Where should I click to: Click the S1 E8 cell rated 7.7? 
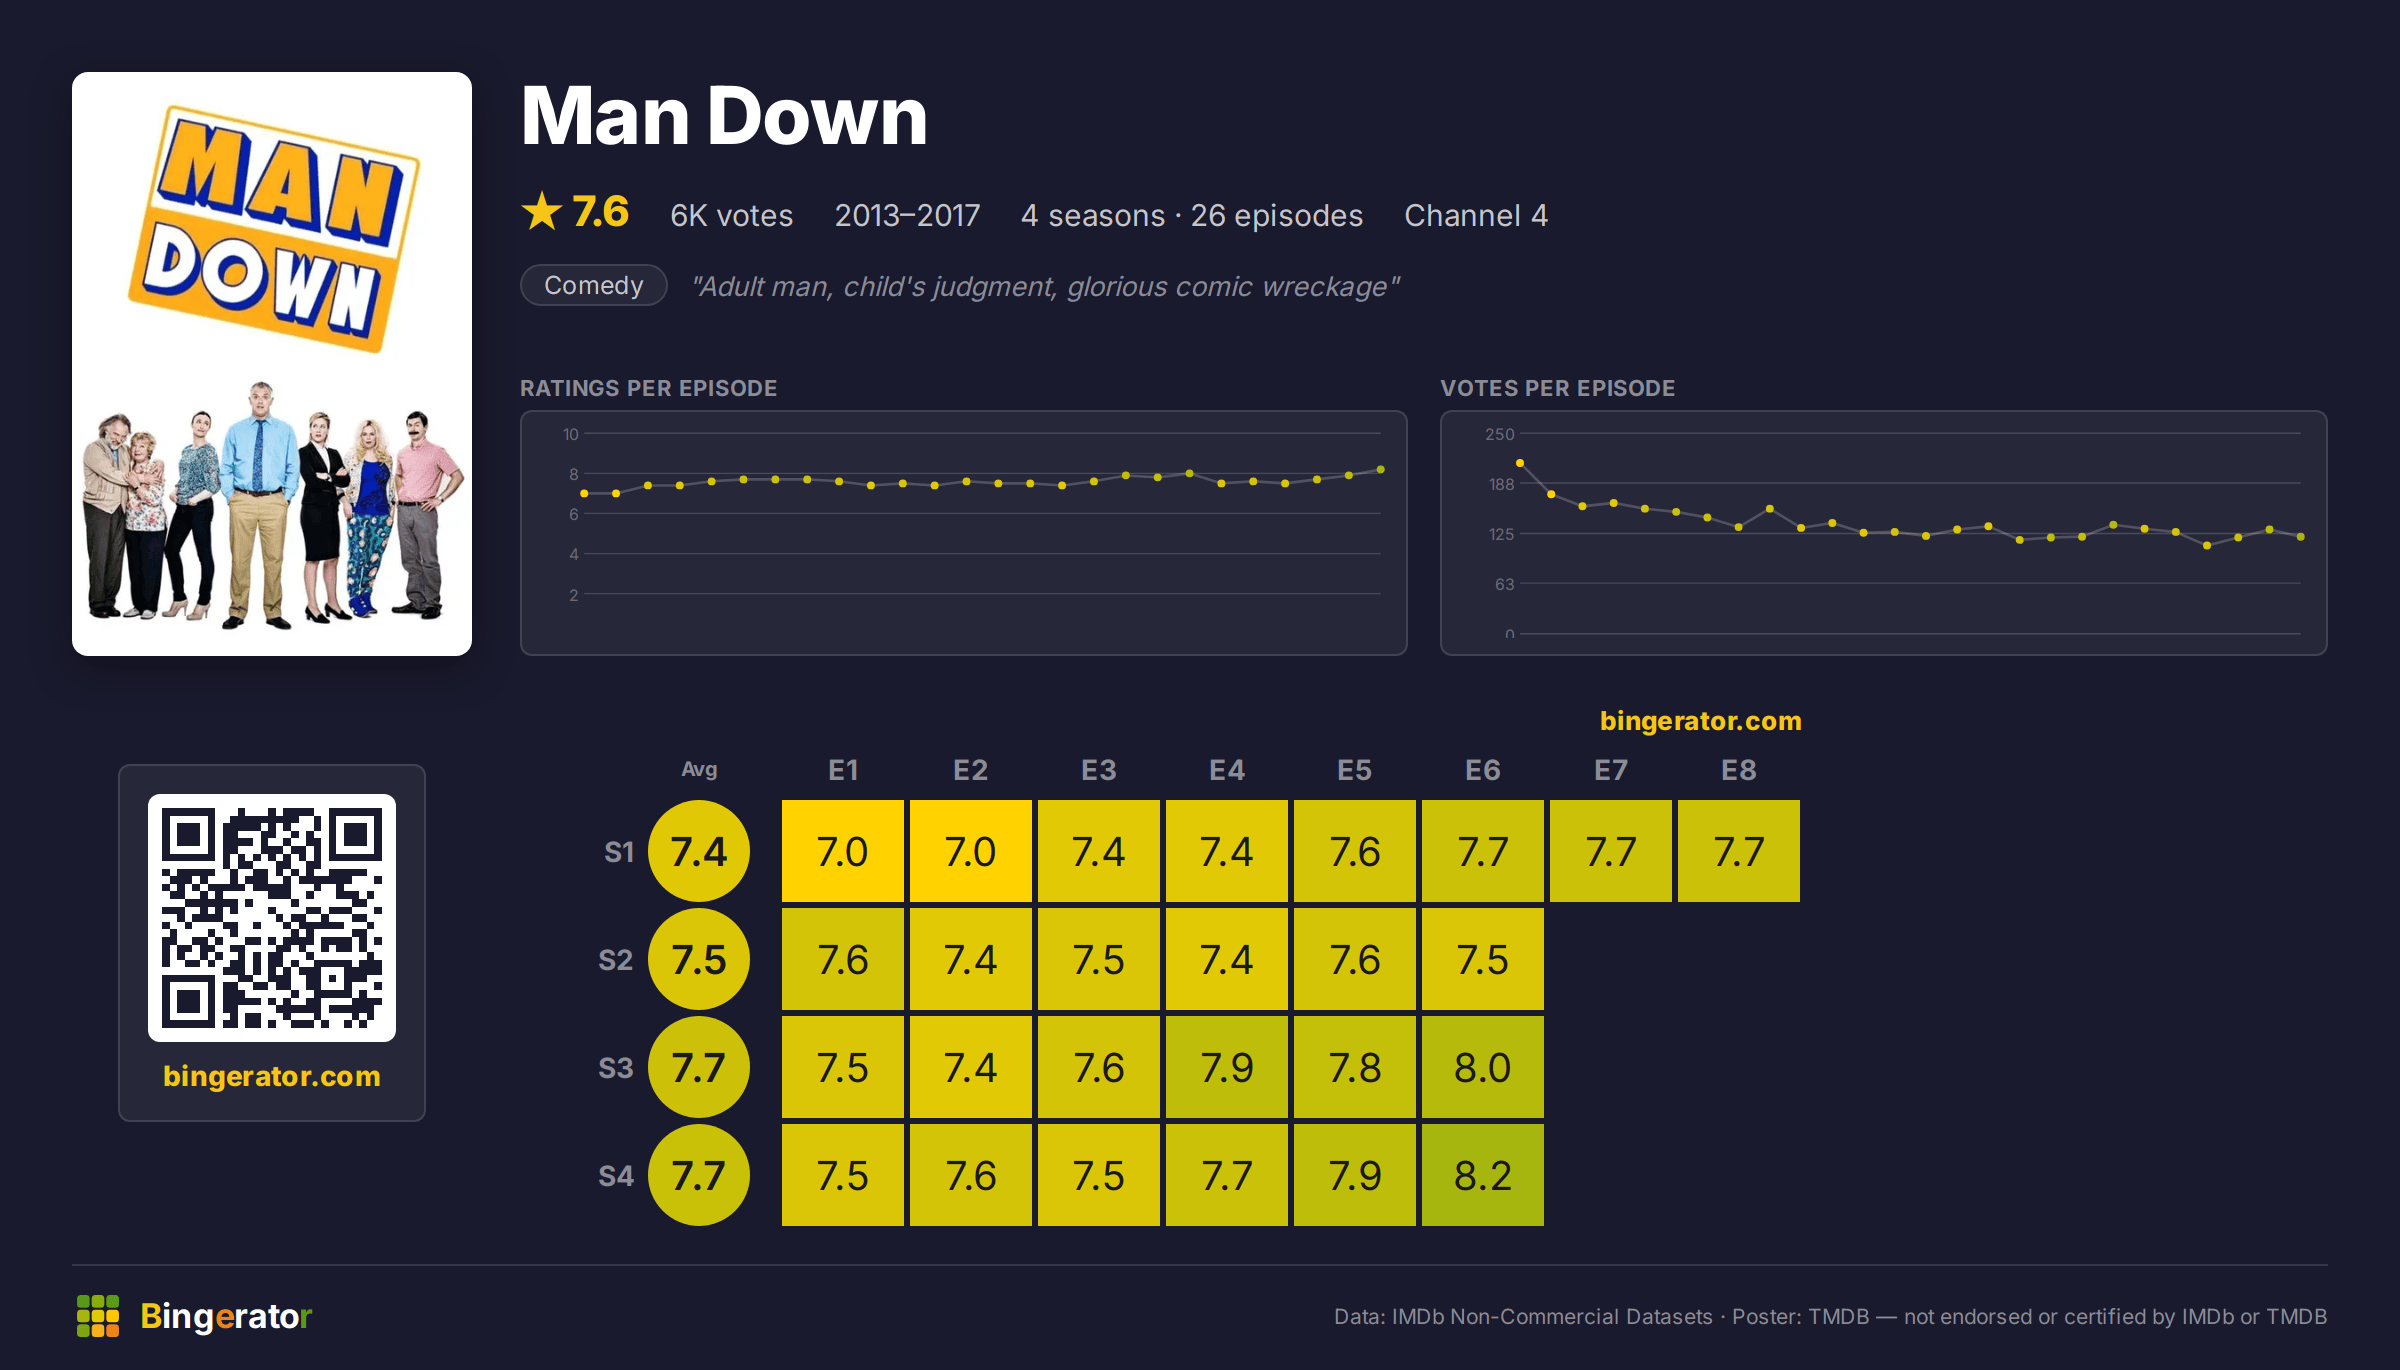pyautogui.click(x=1739, y=851)
